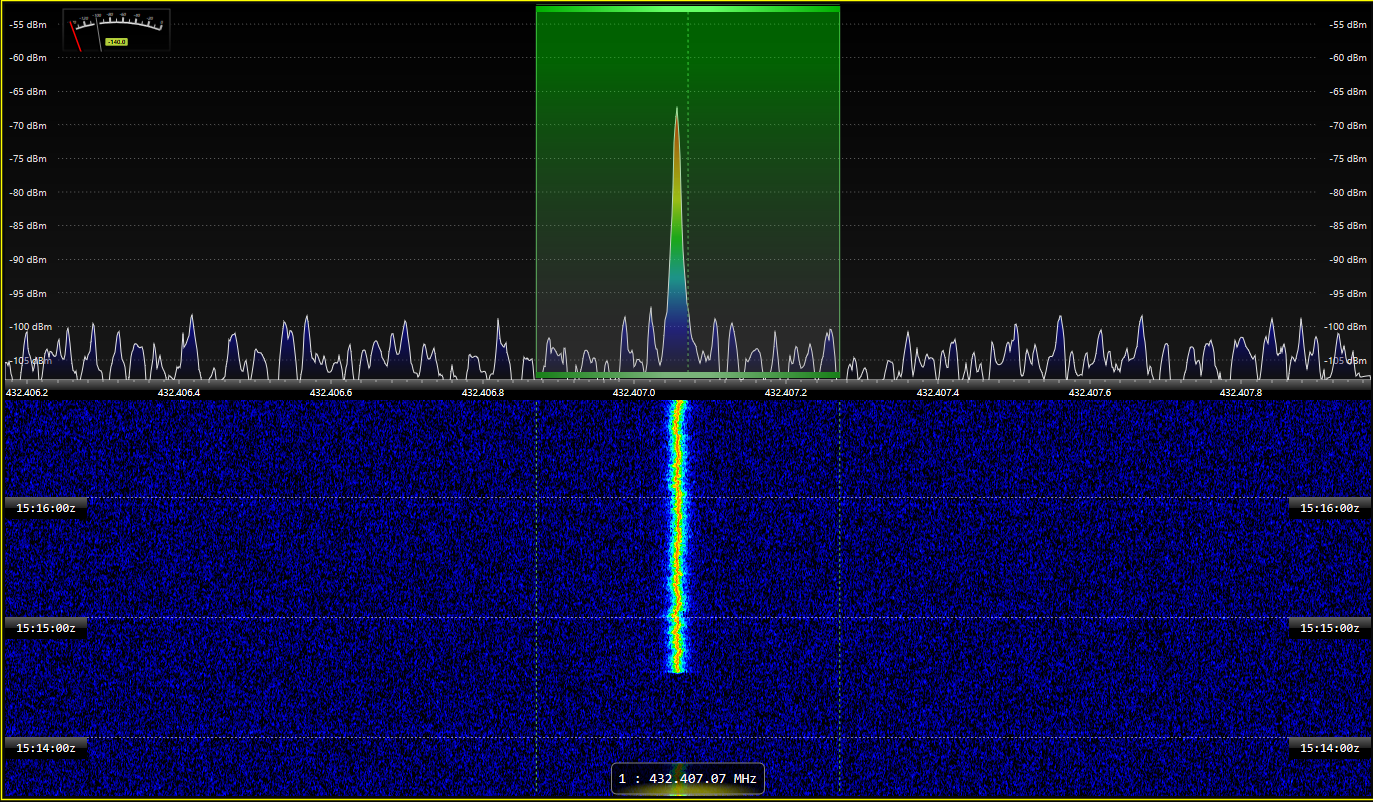
Task: Click the left 15:14:00z time marker
Action: tap(46, 748)
